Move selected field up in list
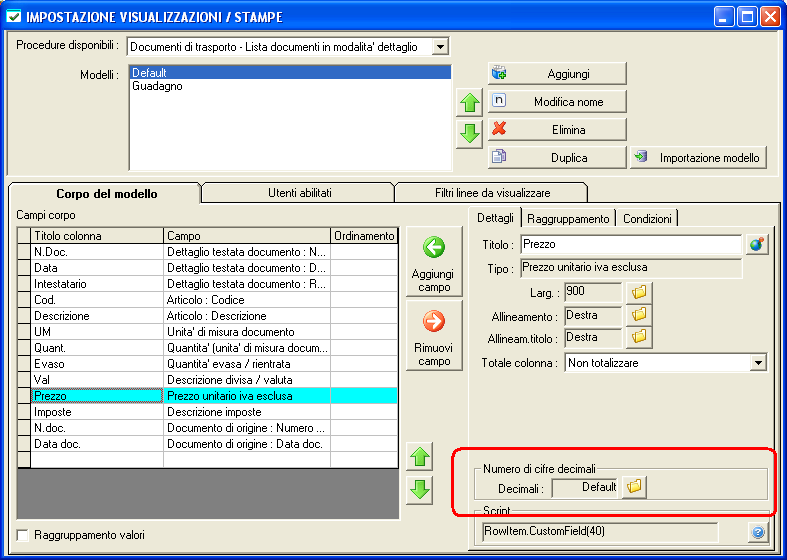Screen dimensions: 787x560 420,457
